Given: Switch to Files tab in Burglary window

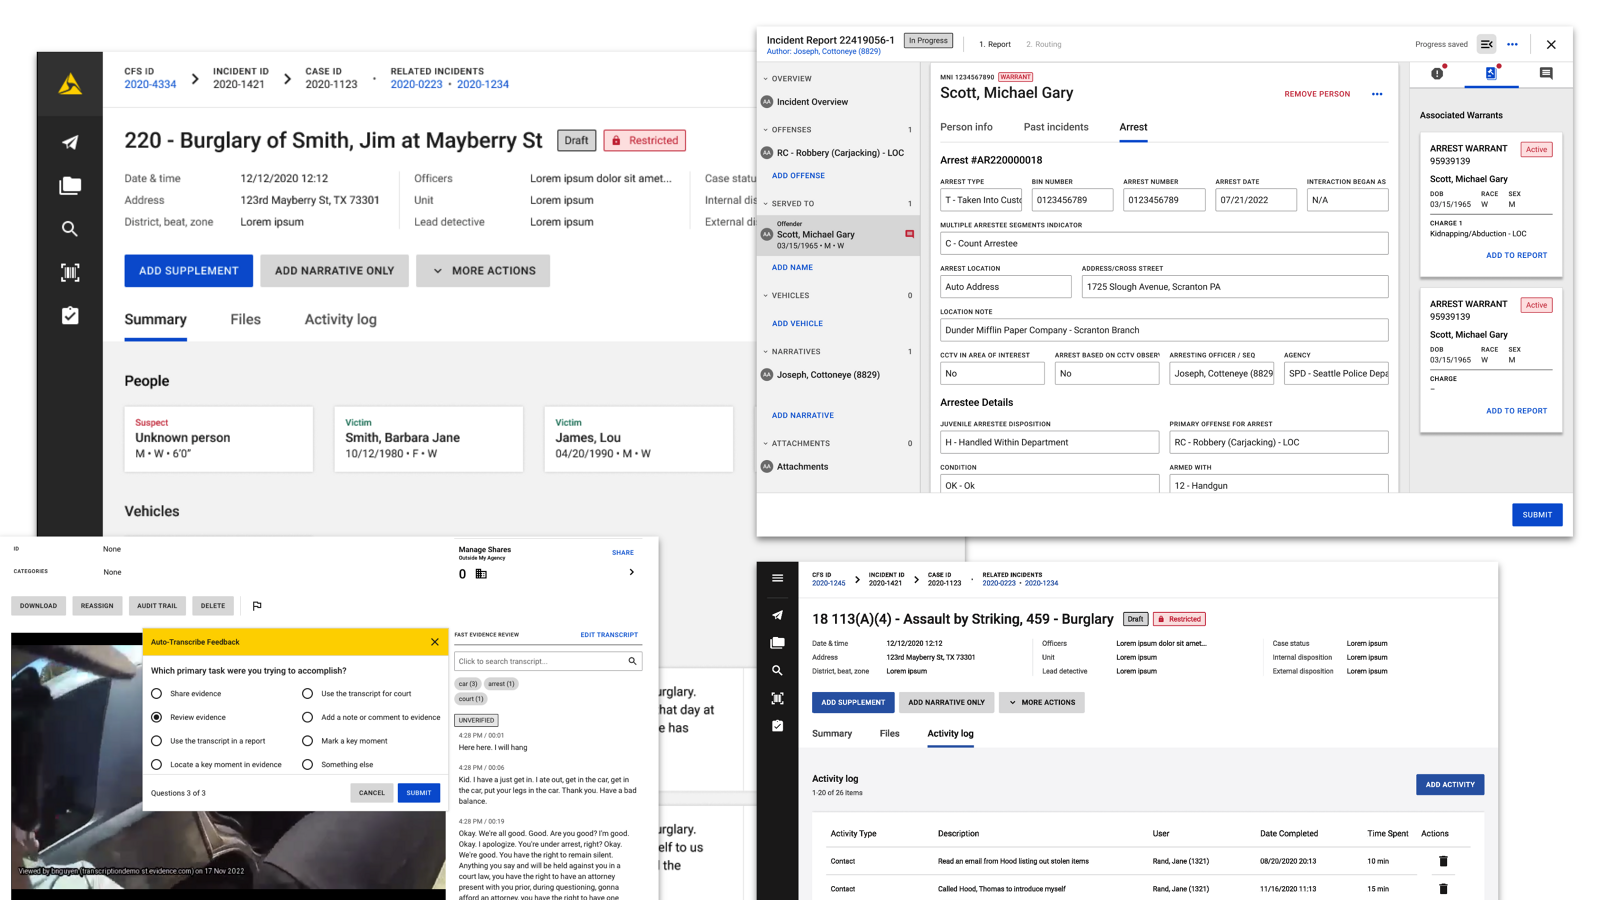Looking at the screenshot, I should (245, 320).
